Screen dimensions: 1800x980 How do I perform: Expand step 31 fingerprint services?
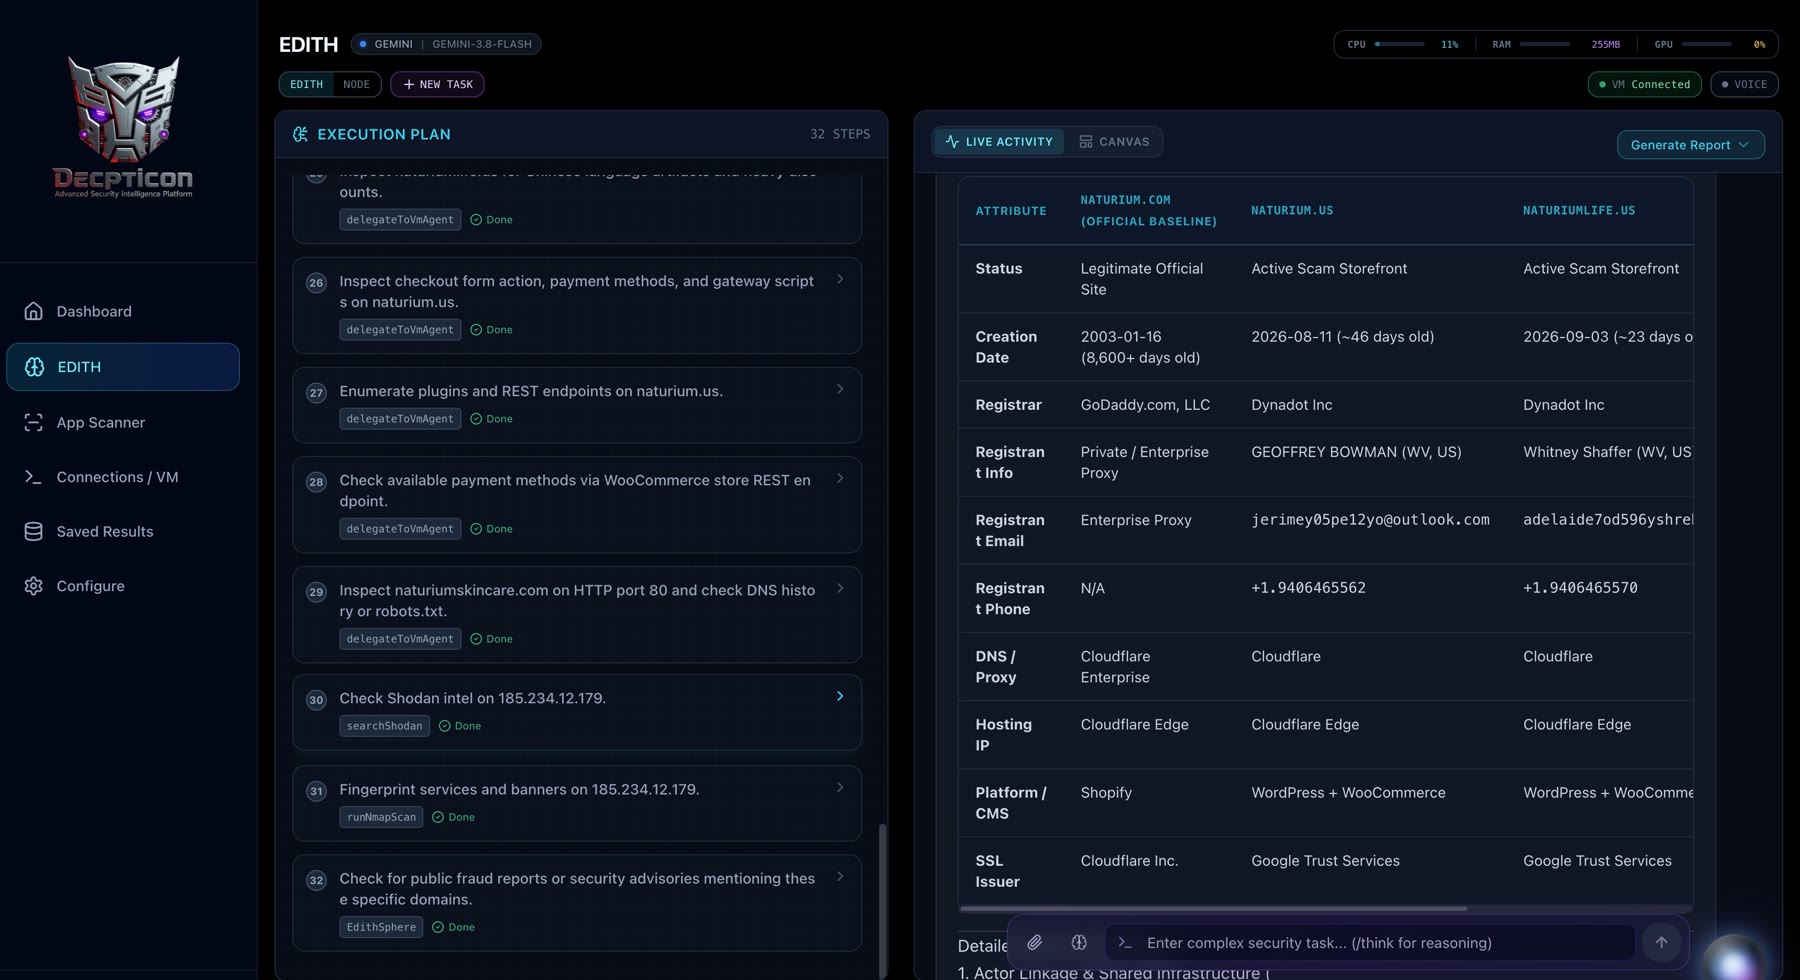click(840, 787)
